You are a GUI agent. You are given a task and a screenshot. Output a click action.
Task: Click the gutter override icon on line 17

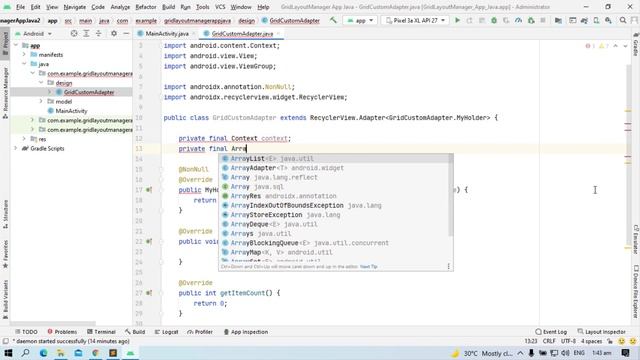coord(149,190)
